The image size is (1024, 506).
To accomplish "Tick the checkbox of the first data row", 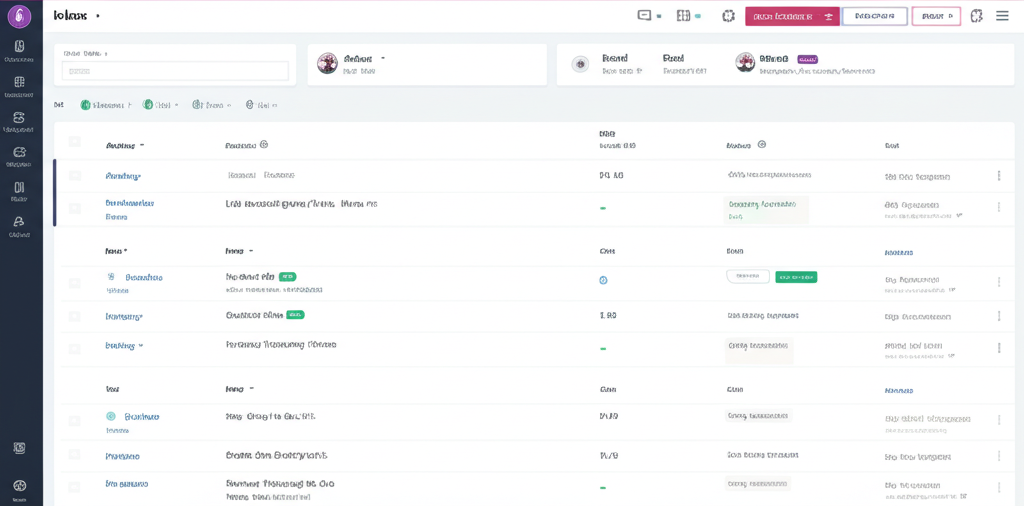I will (74, 176).
